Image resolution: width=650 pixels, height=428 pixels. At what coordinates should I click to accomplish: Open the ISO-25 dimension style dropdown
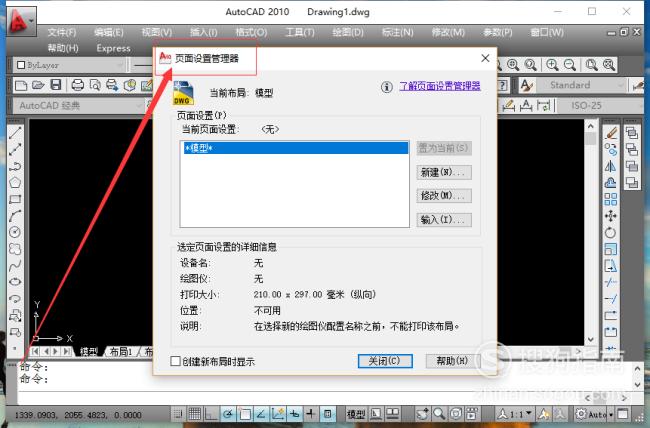(601, 106)
